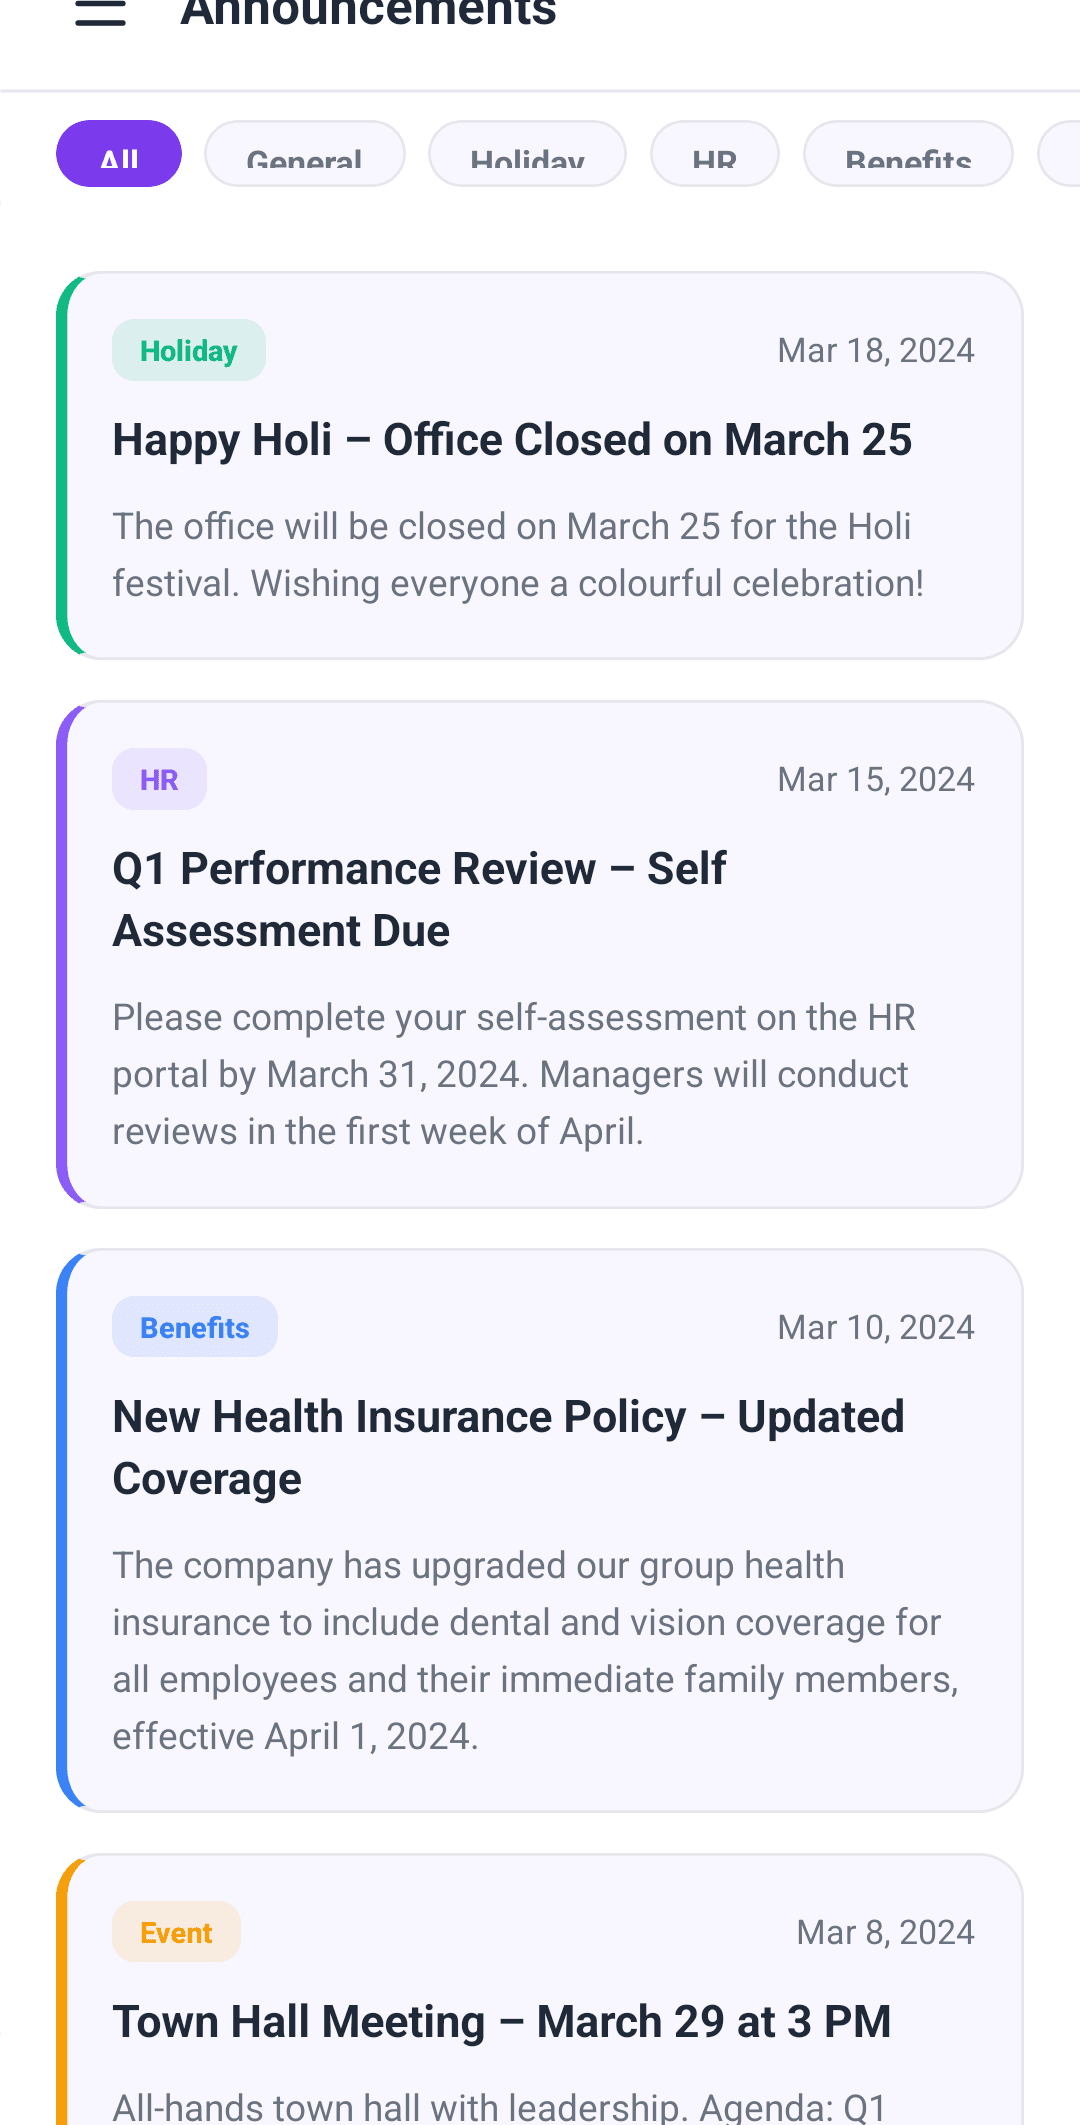Image resolution: width=1080 pixels, height=2125 pixels.
Task: Filter announcements by General
Action: pyautogui.click(x=304, y=156)
